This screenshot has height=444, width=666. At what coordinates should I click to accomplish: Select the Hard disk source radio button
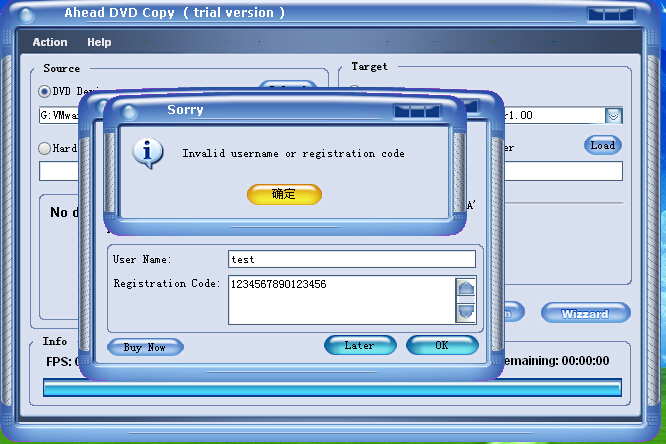tap(44, 148)
